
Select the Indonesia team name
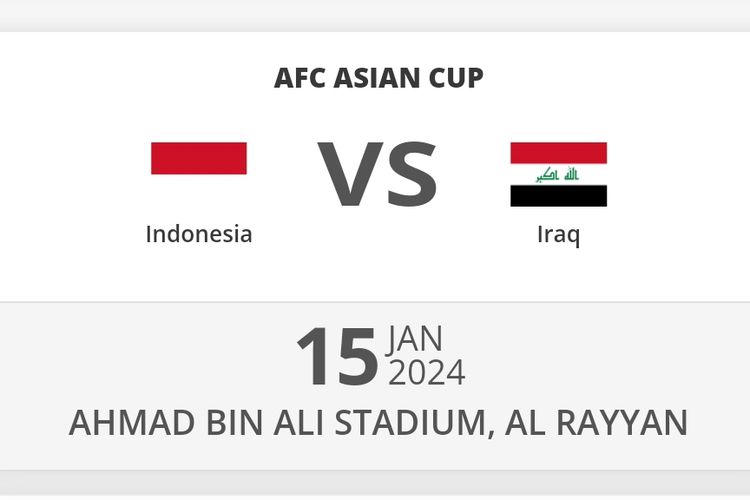click(x=199, y=234)
